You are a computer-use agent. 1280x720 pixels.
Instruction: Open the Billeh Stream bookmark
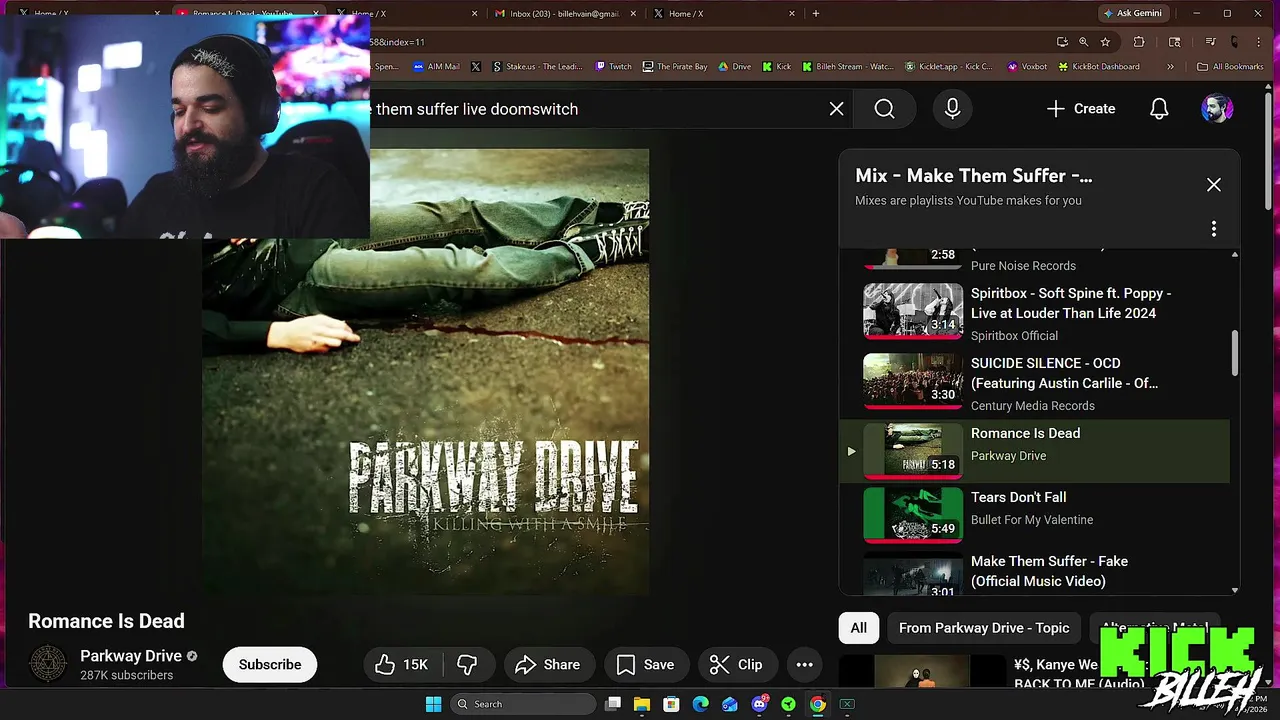[848, 67]
